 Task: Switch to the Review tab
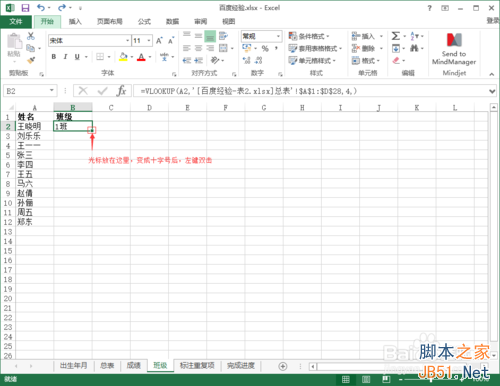tap(200, 22)
